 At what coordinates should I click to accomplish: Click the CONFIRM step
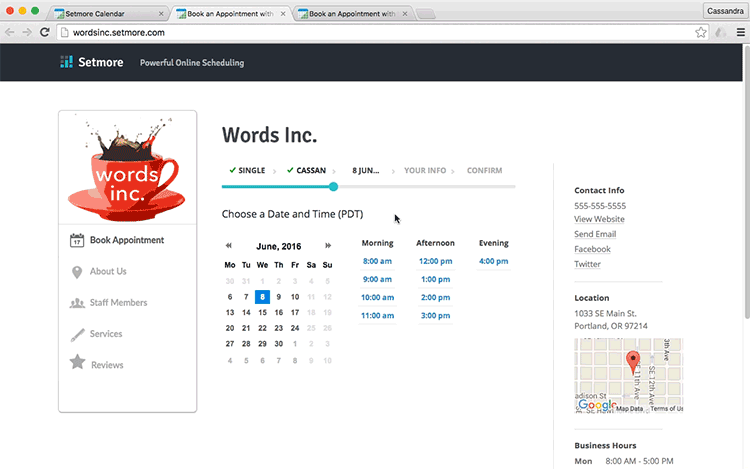tap(485, 171)
